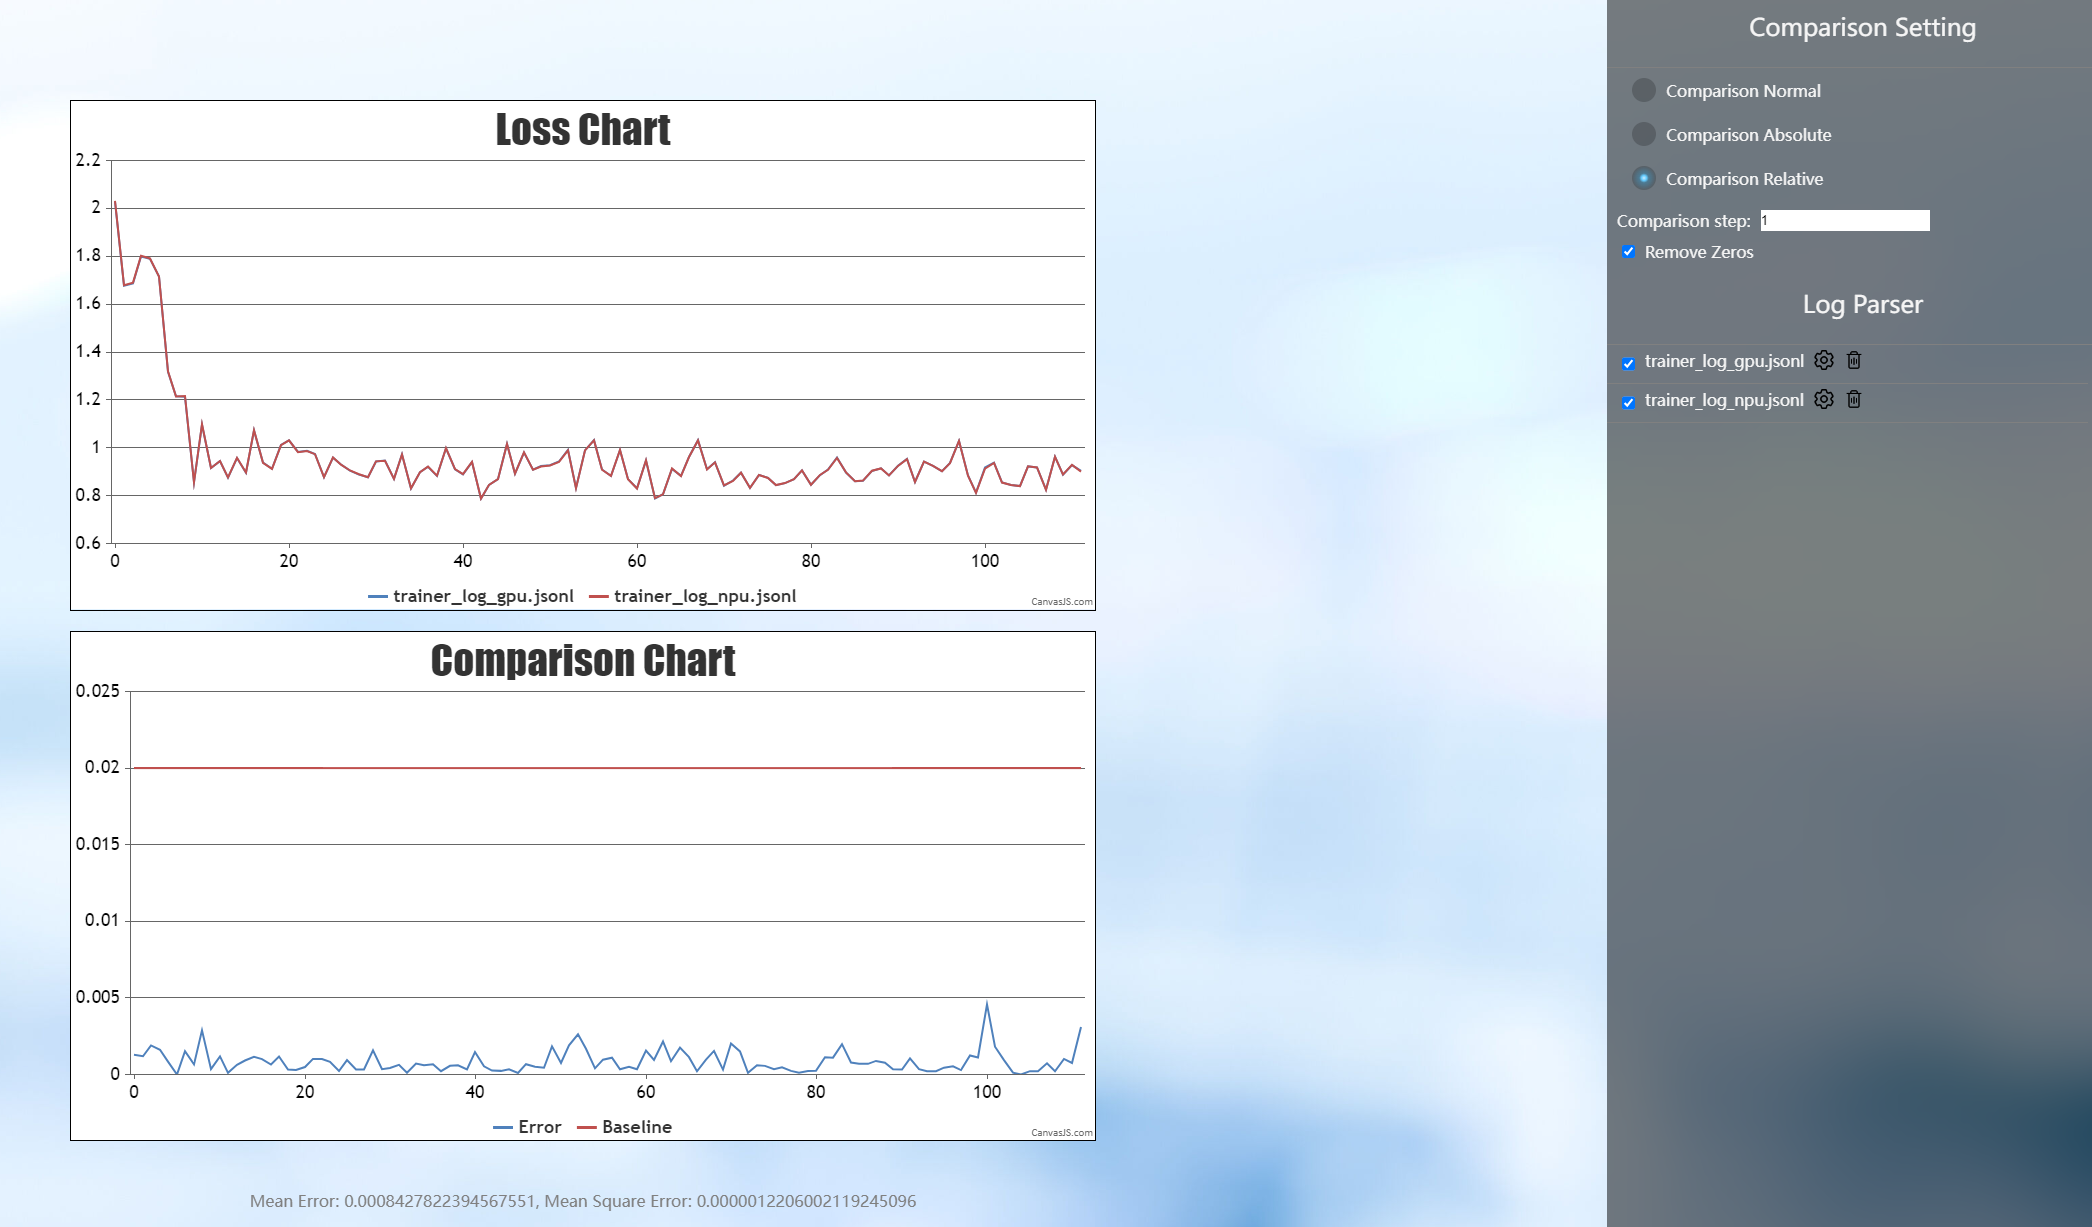Uncheck the trainer_log_npu.jsonl checkbox
This screenshot has height=1227, width=2092.
pyautogui.click(x=1629, y=402)
